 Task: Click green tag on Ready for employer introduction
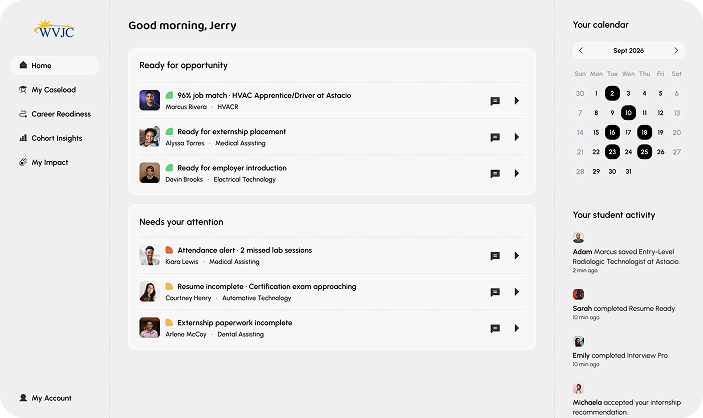tap(169, 168)
